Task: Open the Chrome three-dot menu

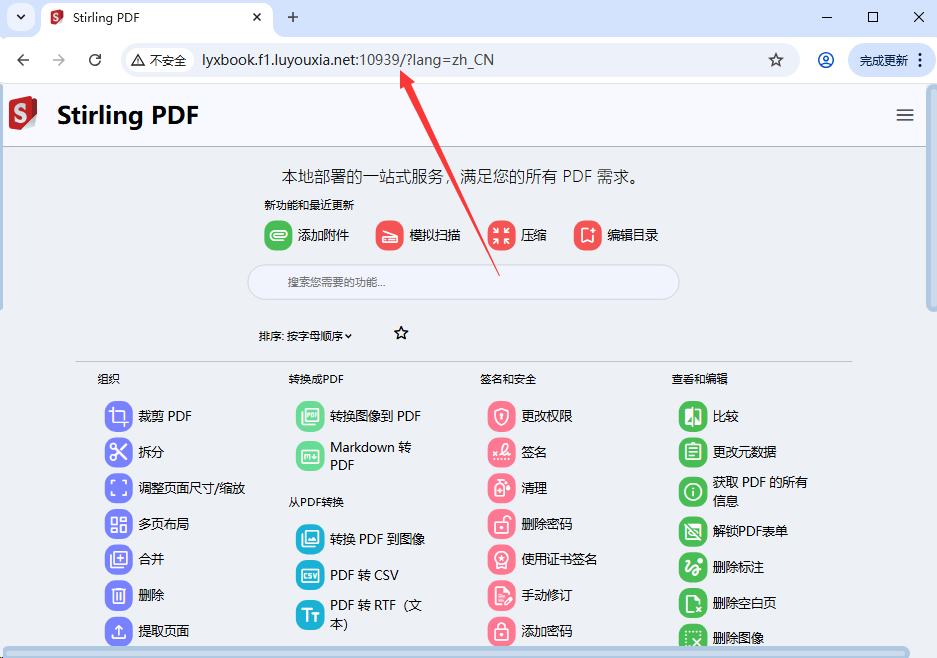Action: 920,60
